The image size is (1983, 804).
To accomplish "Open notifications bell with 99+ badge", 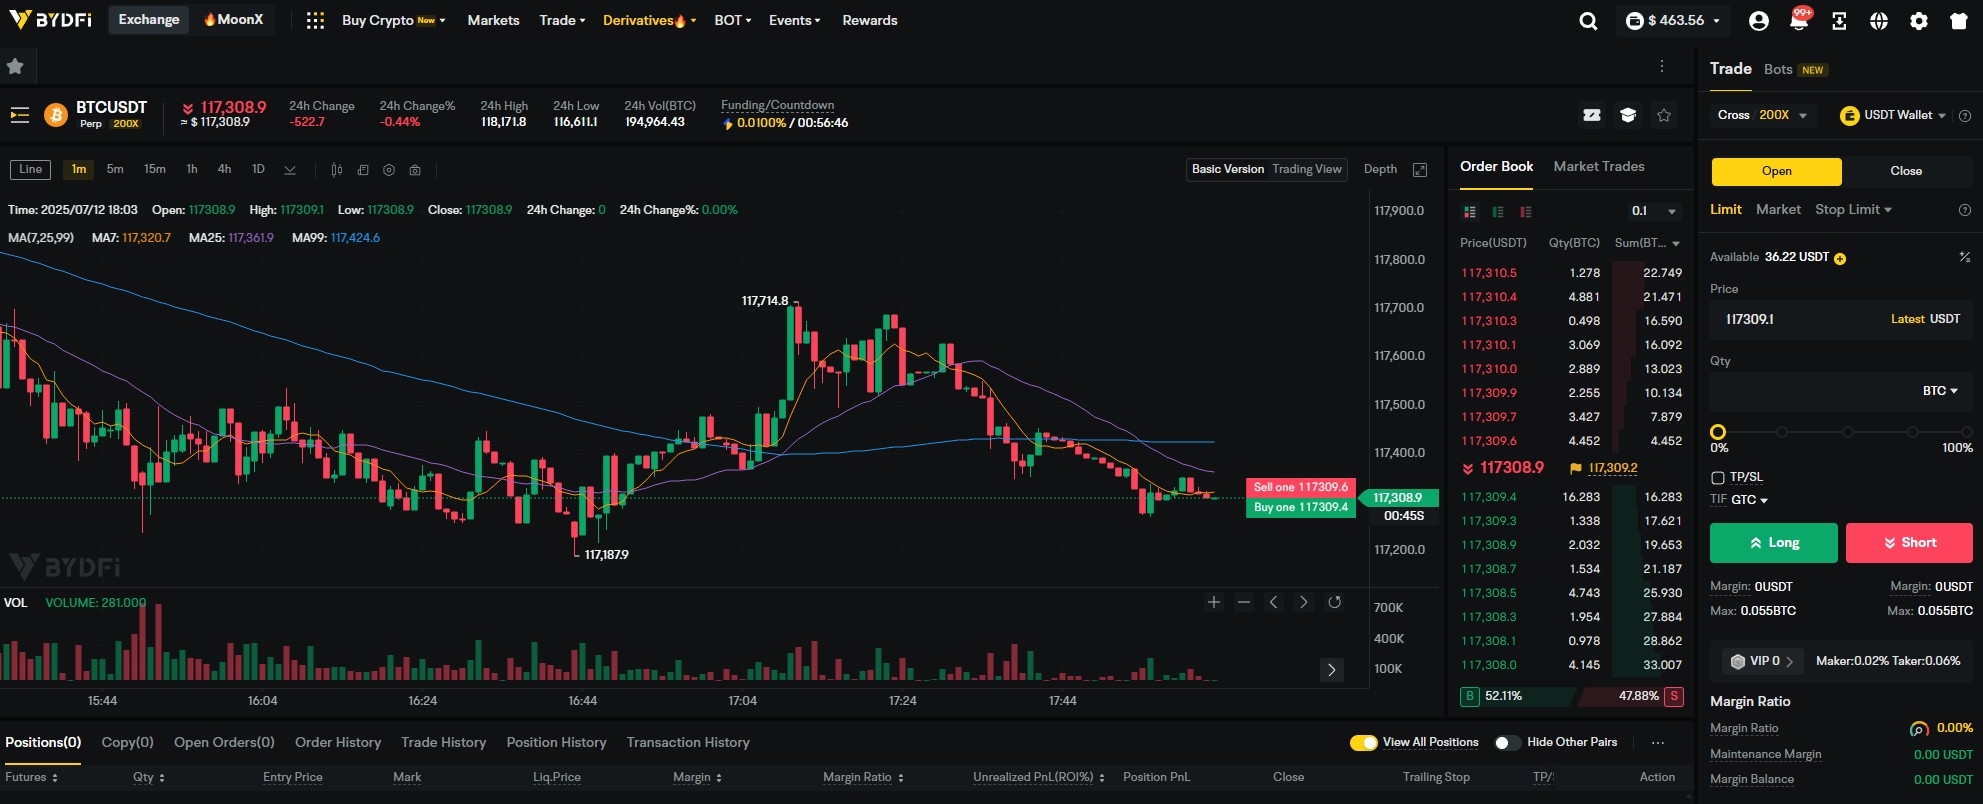I will (1799, 20).
